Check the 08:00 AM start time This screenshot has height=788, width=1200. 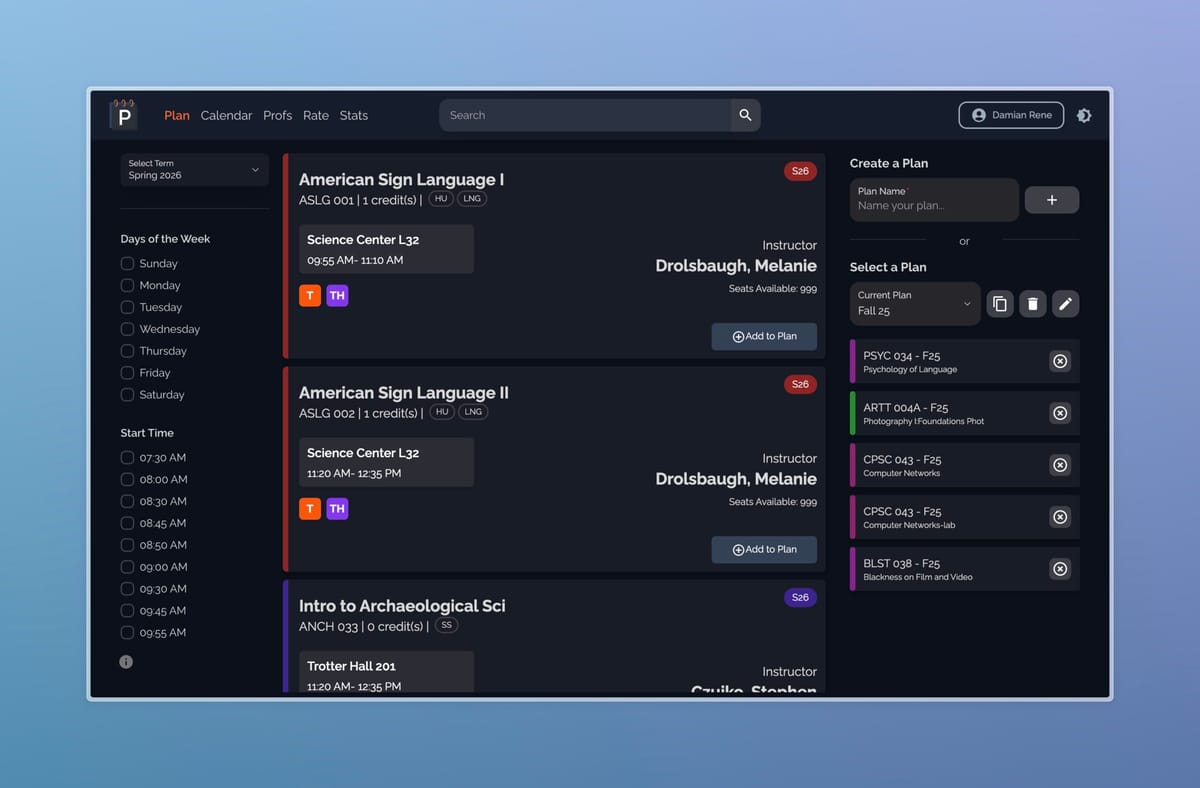coord(127,479)
